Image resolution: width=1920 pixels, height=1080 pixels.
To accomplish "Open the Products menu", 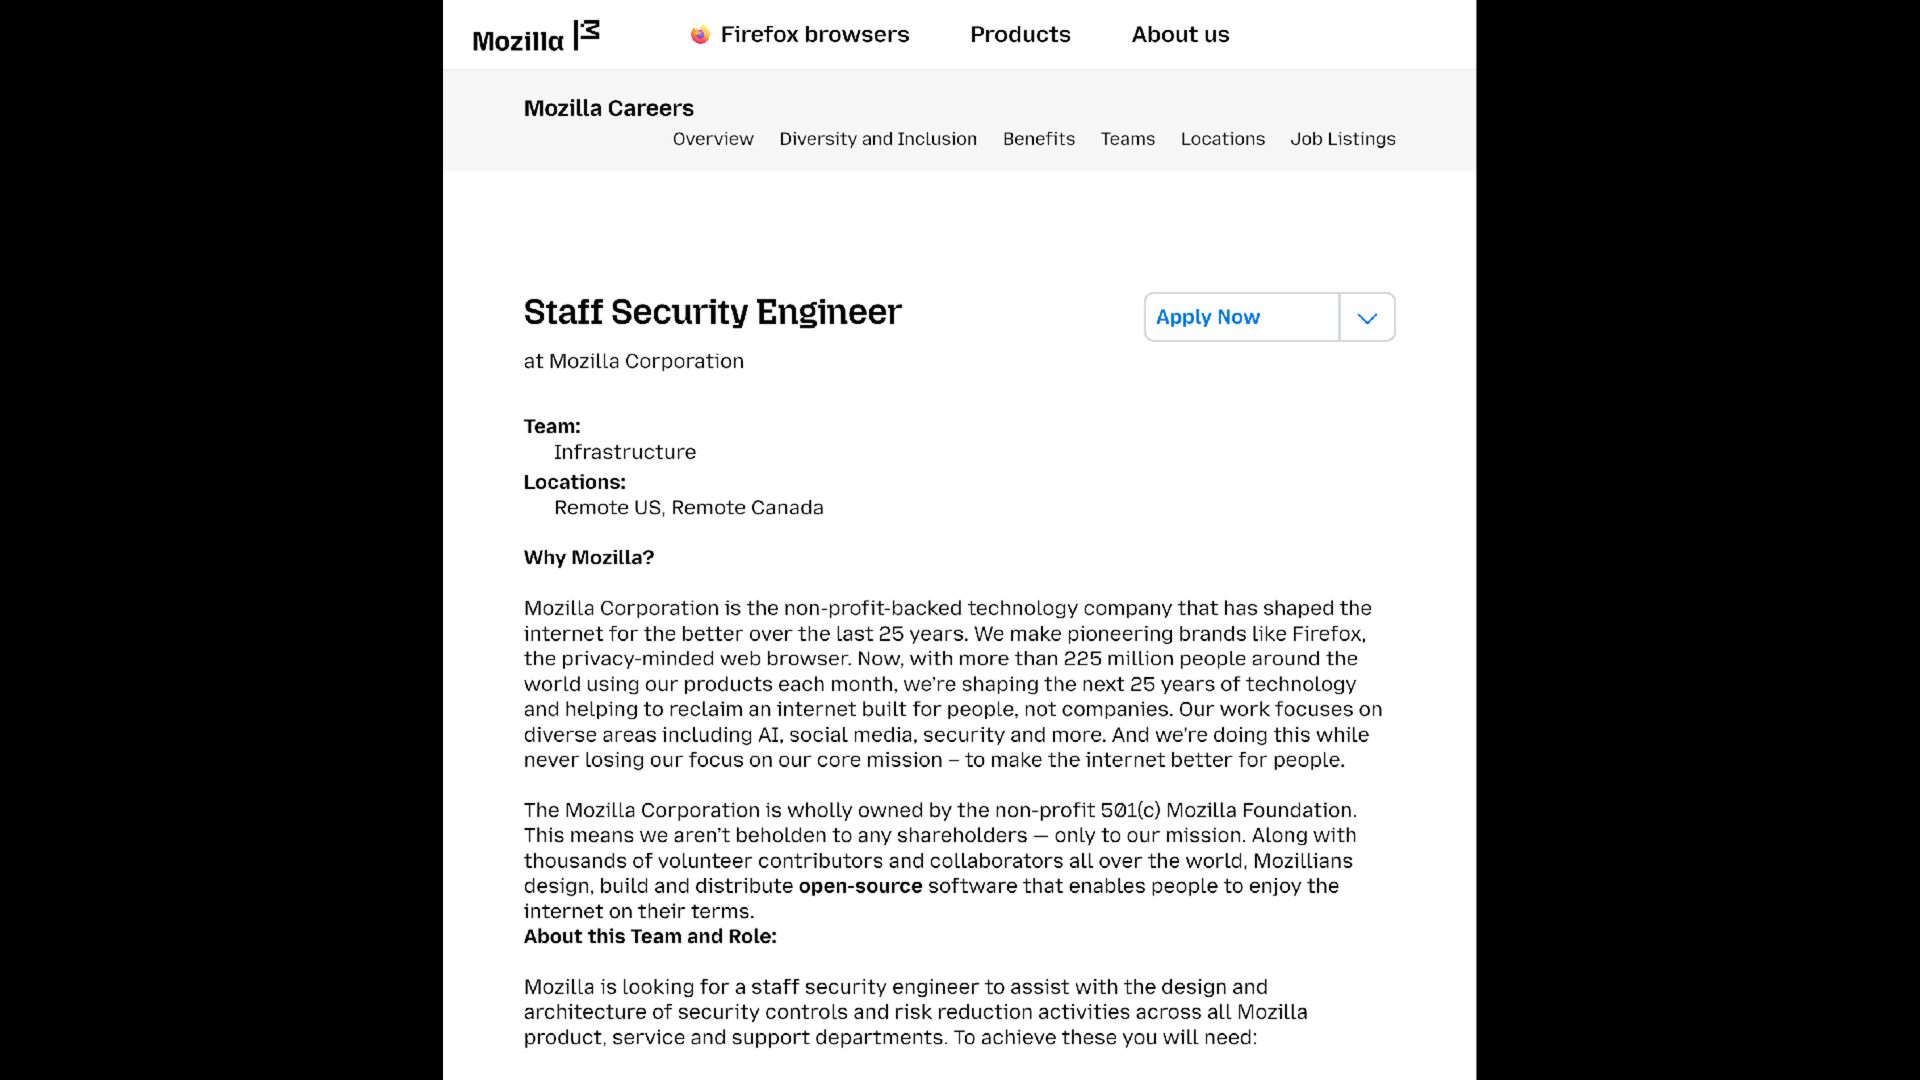I will [1020, 35].
